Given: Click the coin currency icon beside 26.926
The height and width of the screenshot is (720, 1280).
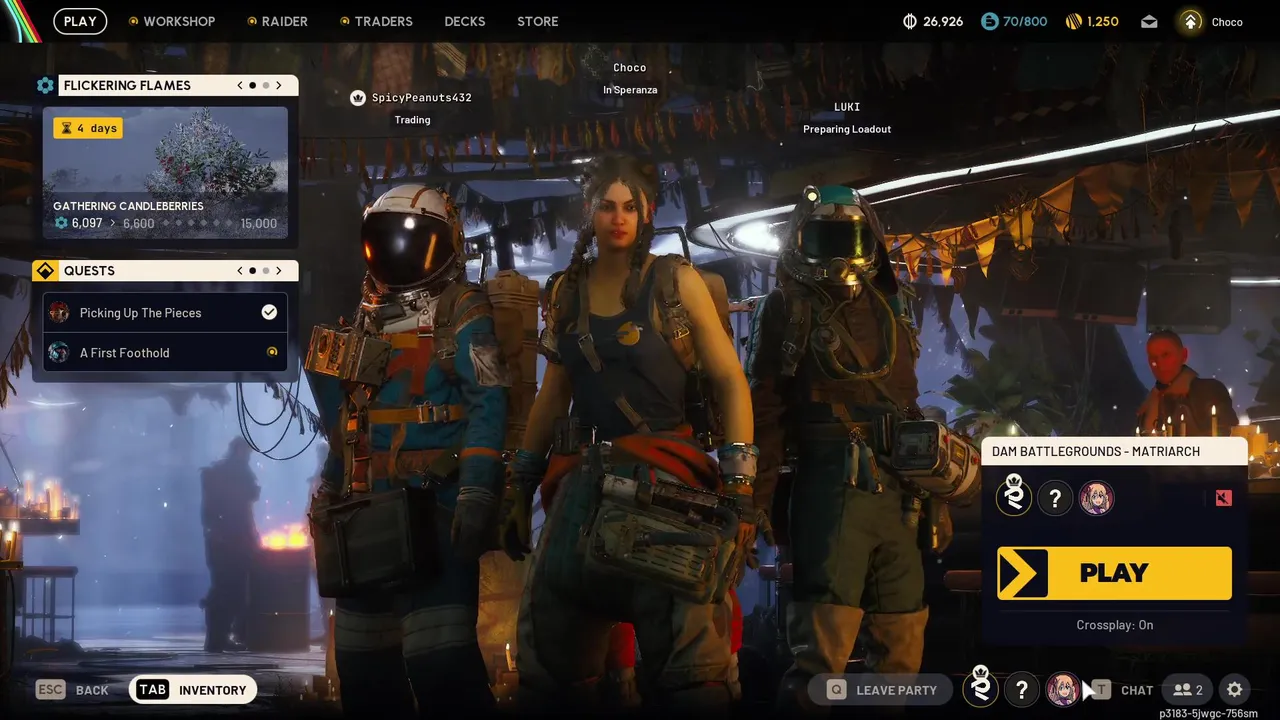Looking at the screenshot, I should (910, 21).
